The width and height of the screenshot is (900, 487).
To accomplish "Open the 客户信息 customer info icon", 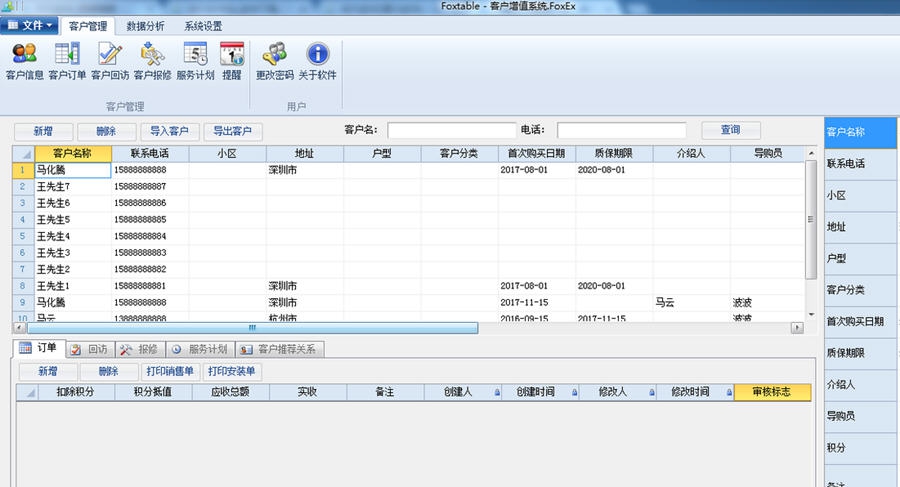I will 24,60.
